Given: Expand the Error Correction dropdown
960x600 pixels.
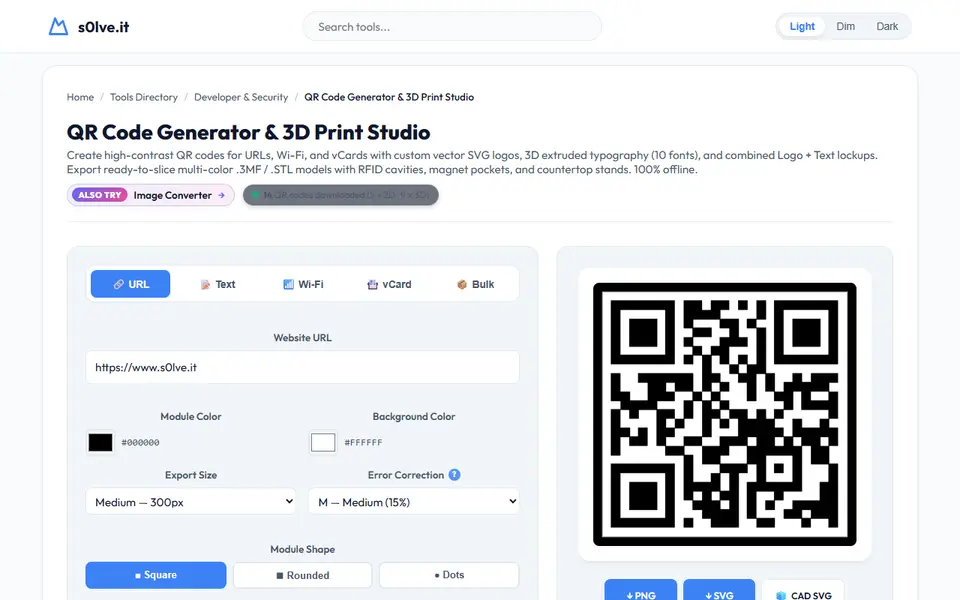Looking at the screenshot, I should pos(414,501).
